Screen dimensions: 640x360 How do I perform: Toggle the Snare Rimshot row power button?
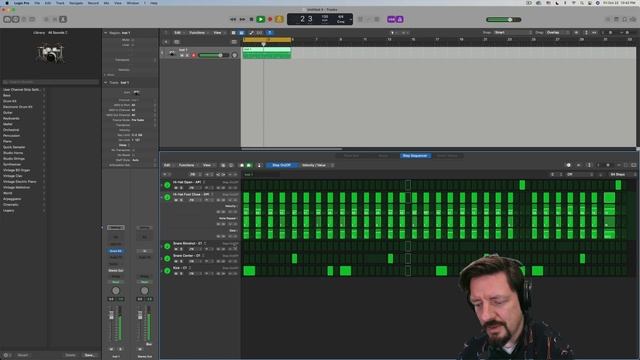[167, 246]
